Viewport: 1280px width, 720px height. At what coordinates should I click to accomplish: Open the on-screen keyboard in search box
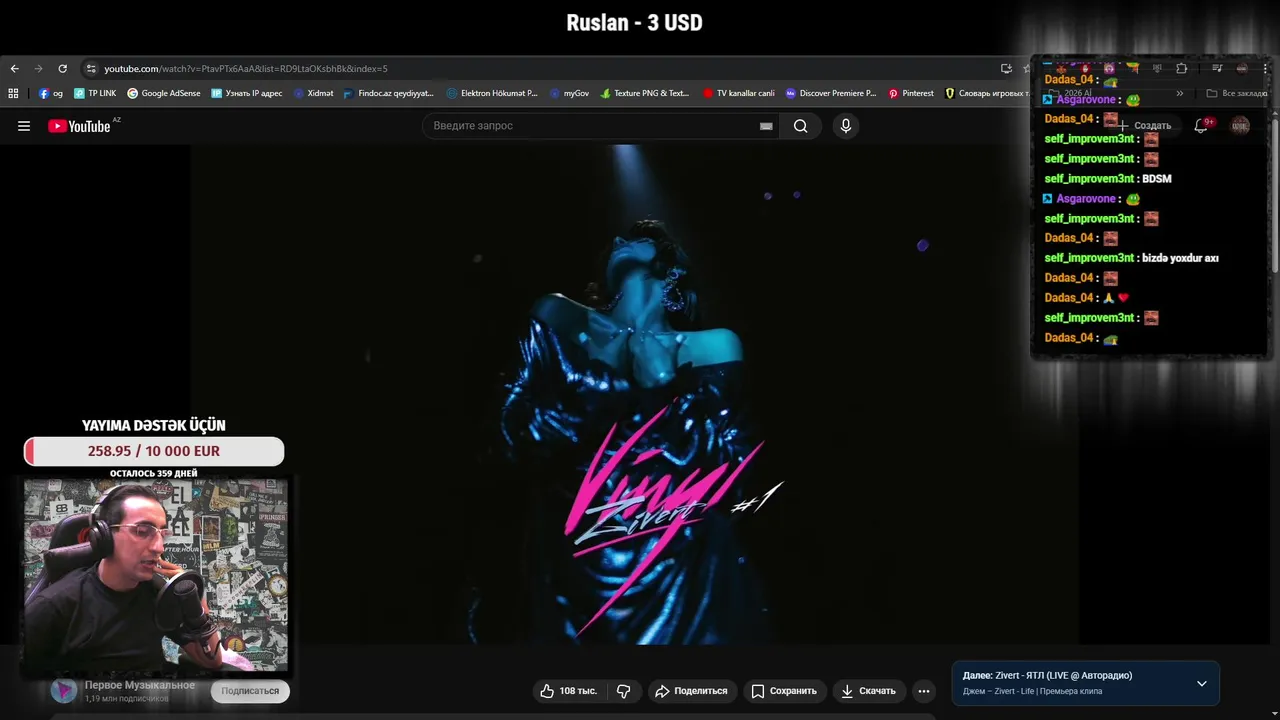766,126
